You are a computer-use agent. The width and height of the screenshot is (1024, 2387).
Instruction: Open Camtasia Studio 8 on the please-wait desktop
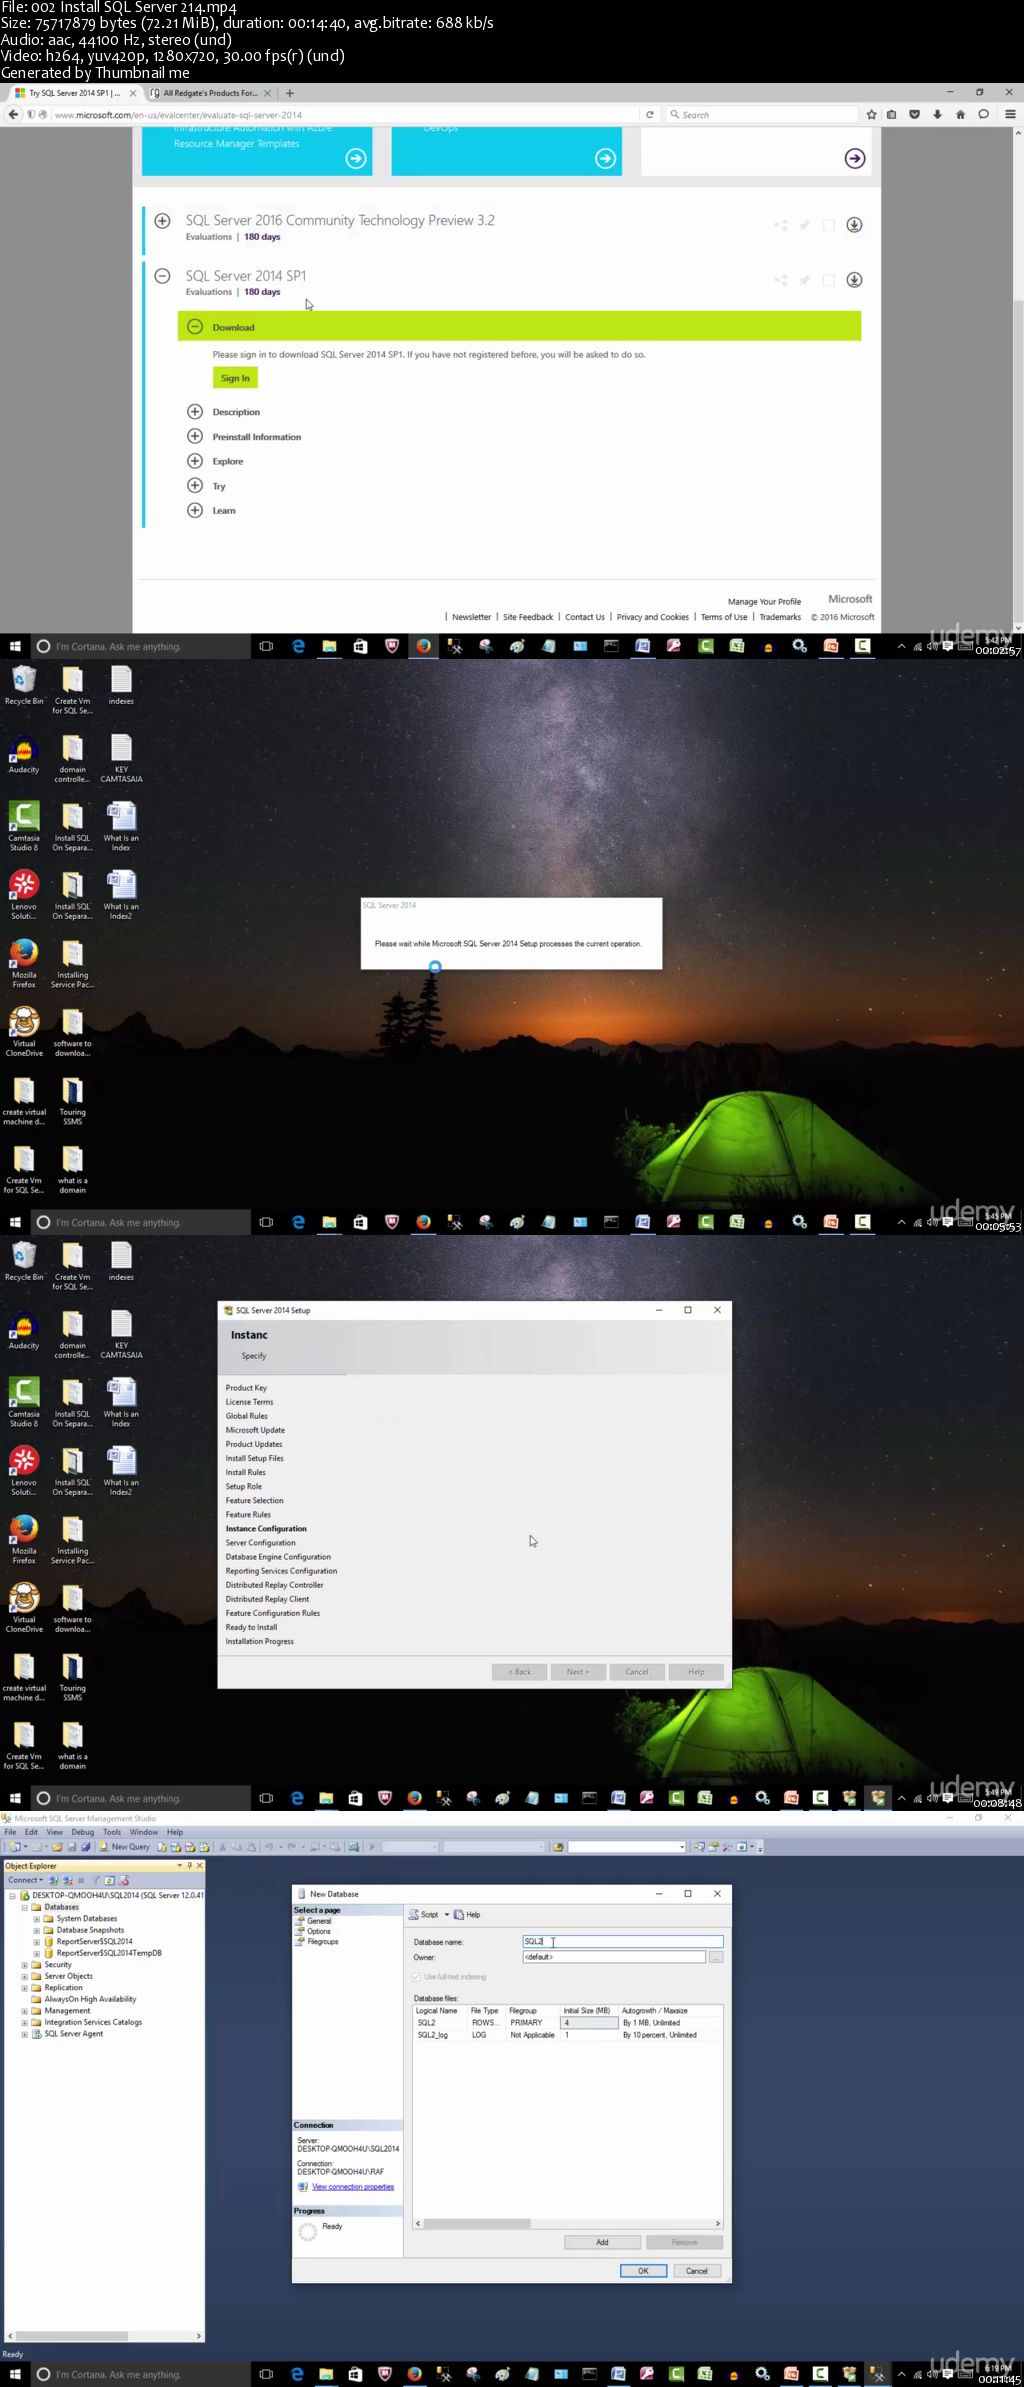(24, 825)
